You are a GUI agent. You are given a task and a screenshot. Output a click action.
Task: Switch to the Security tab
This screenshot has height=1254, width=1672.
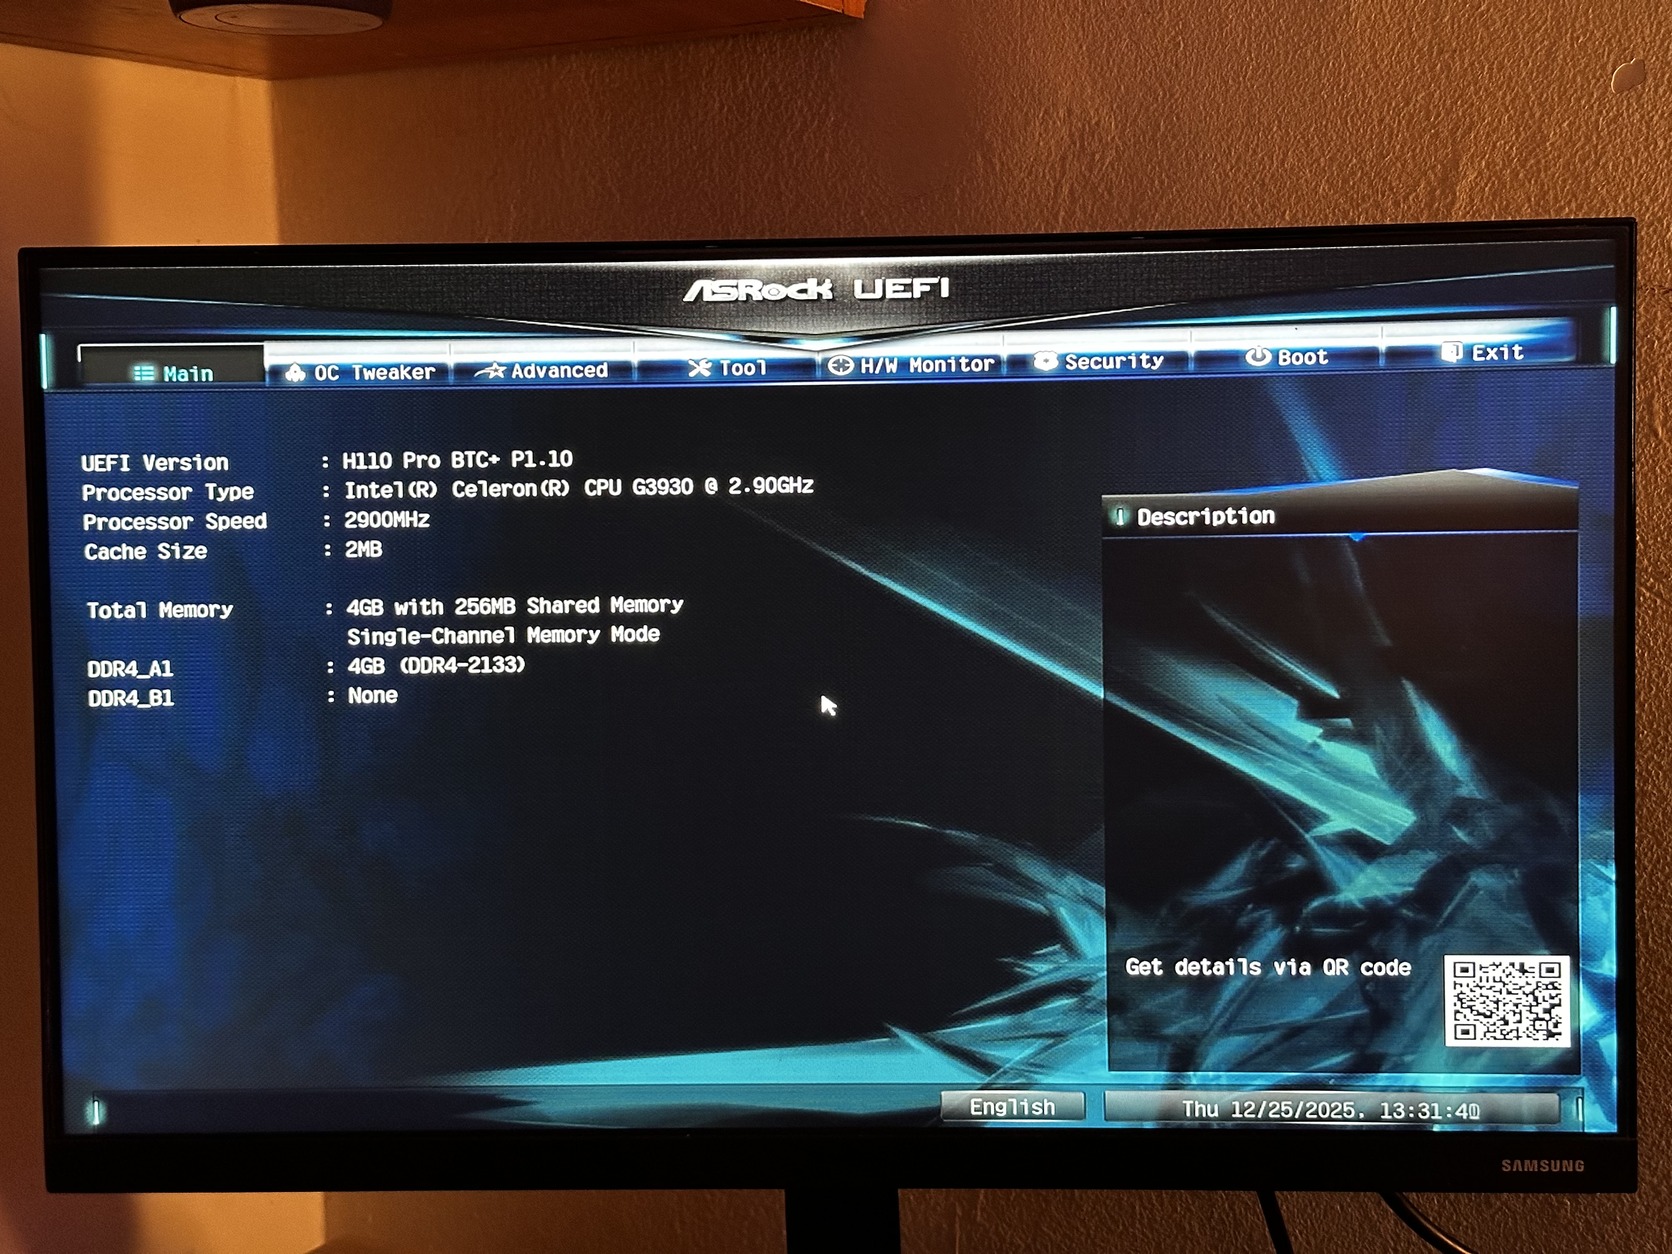click(1110, 361)
